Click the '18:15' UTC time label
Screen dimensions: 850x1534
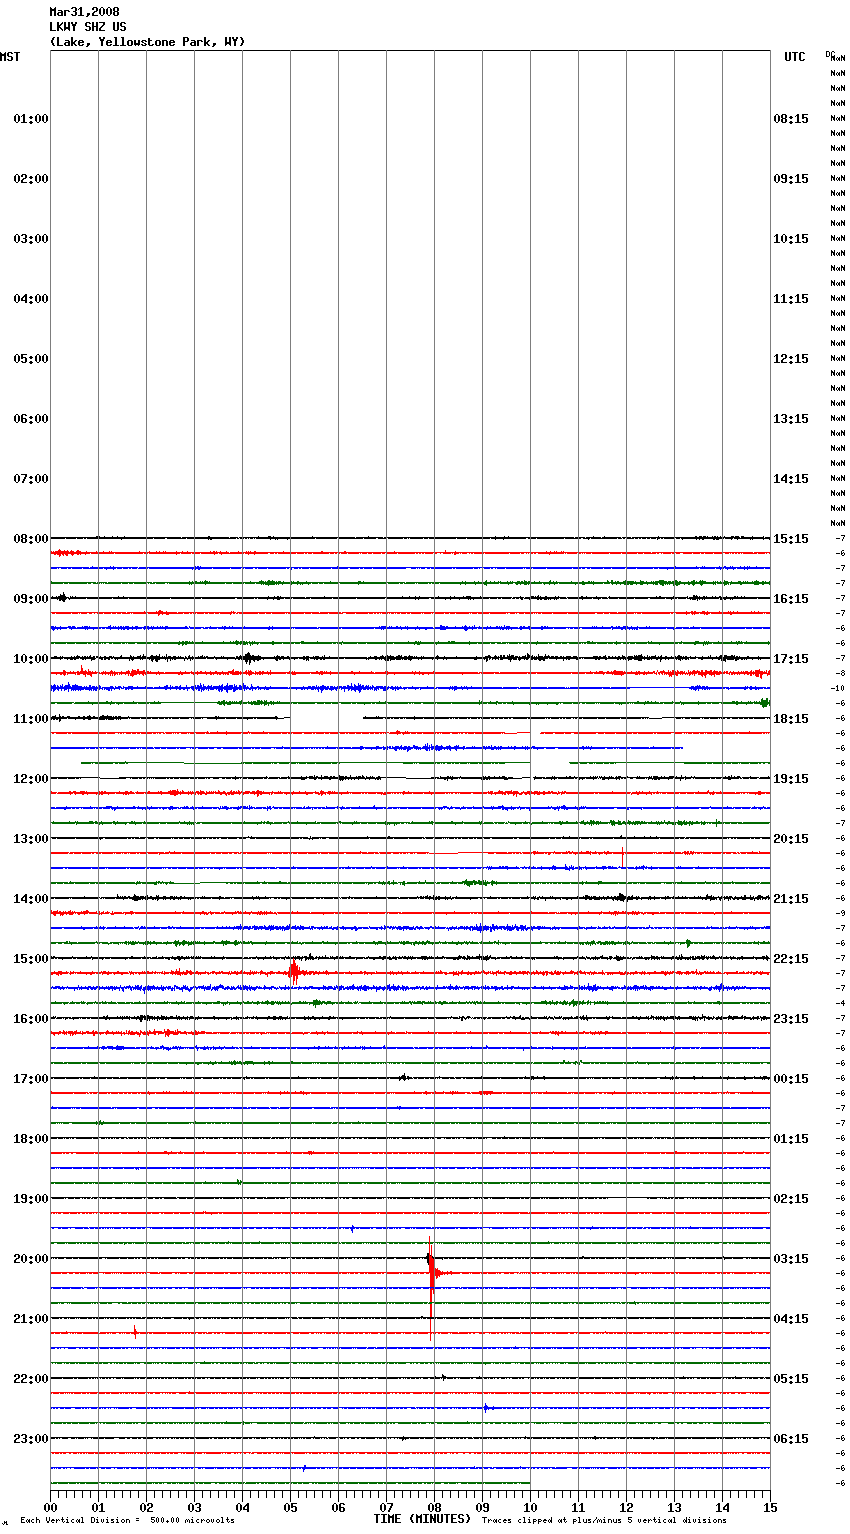coord(791,719)
